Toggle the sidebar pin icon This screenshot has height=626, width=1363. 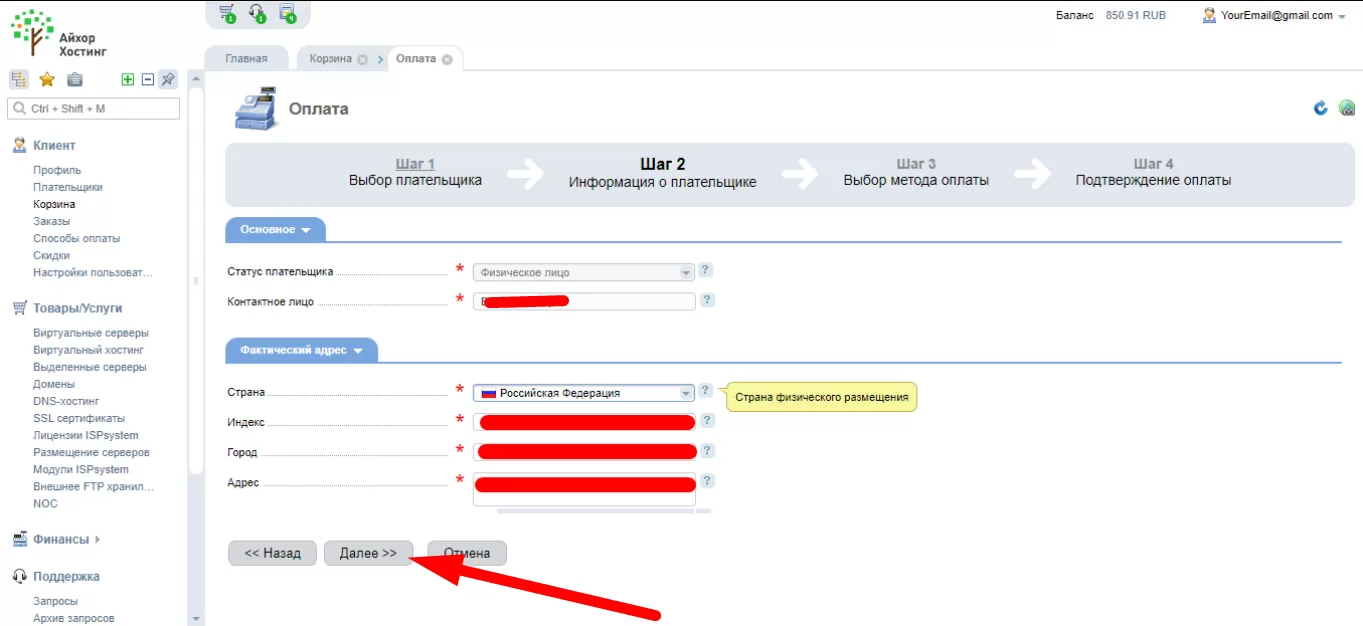pyautogui.click(x=168, y=80)
